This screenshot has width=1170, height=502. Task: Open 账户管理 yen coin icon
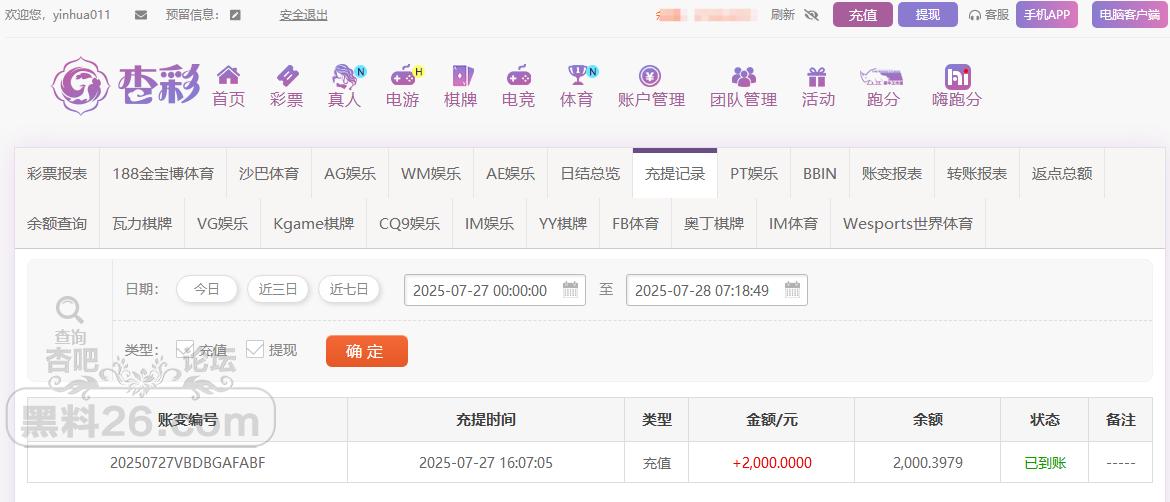click(650, 75)
